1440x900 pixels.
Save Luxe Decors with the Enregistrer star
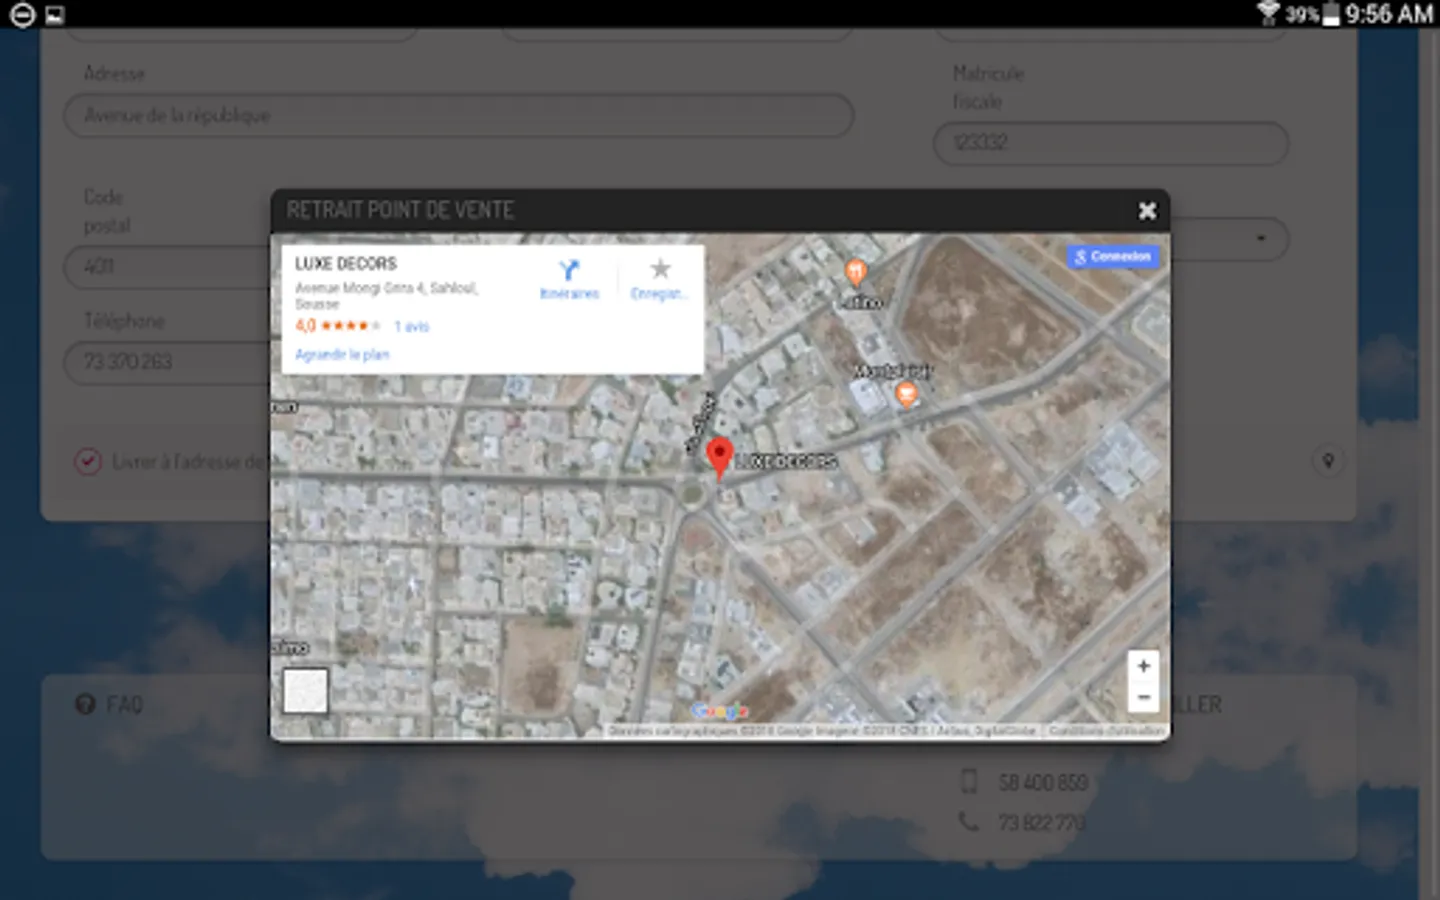[x=659, y=279]
